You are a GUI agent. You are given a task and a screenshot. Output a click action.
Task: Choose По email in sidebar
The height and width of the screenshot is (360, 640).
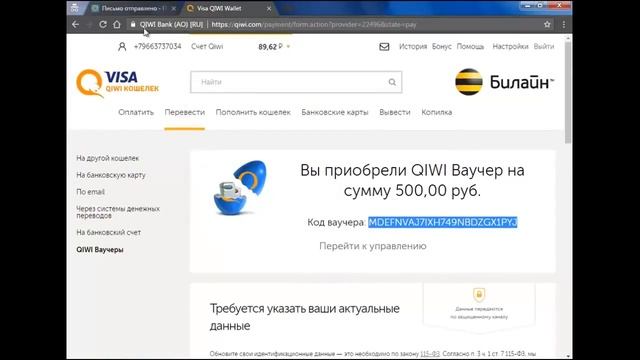pos(90,192)
